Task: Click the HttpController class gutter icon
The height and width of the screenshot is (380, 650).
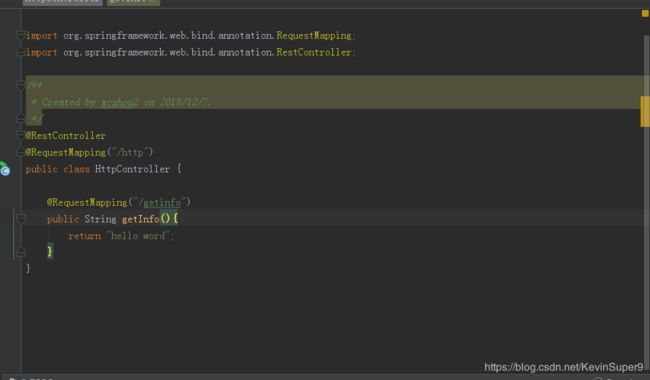Action: tap(5, 169)
